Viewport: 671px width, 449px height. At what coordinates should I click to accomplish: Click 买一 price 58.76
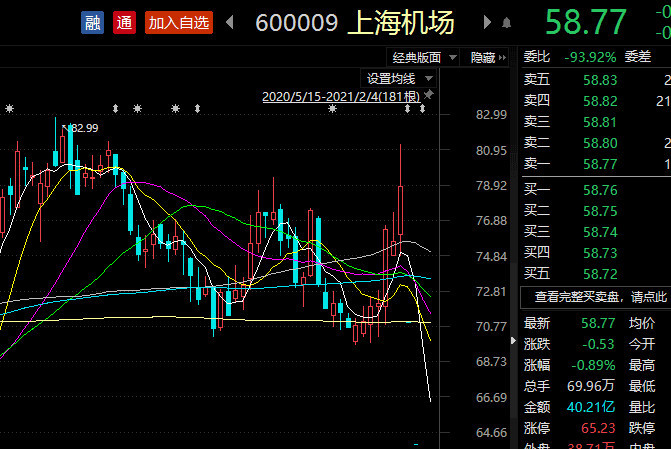[x=600, y=190]
